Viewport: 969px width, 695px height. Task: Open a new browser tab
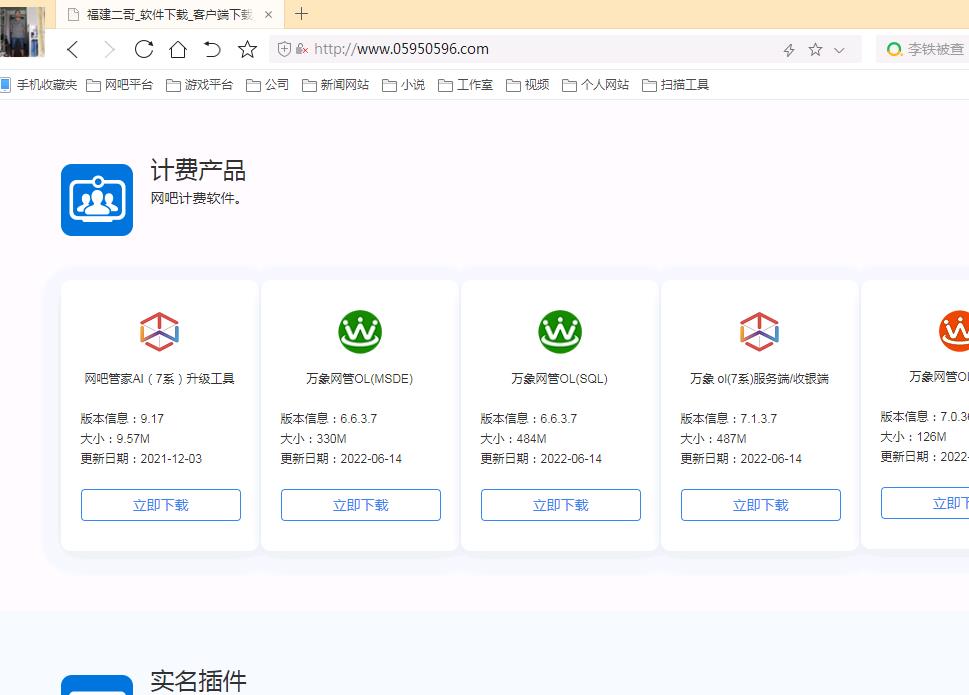tap(302, 15)
